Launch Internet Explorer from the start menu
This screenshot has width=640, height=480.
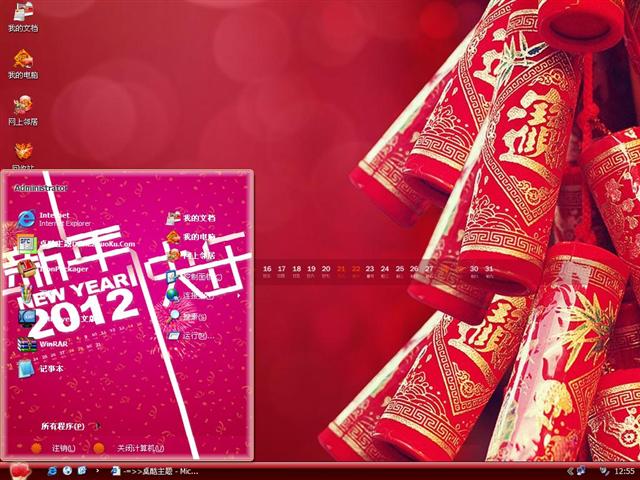pos(54,219)
